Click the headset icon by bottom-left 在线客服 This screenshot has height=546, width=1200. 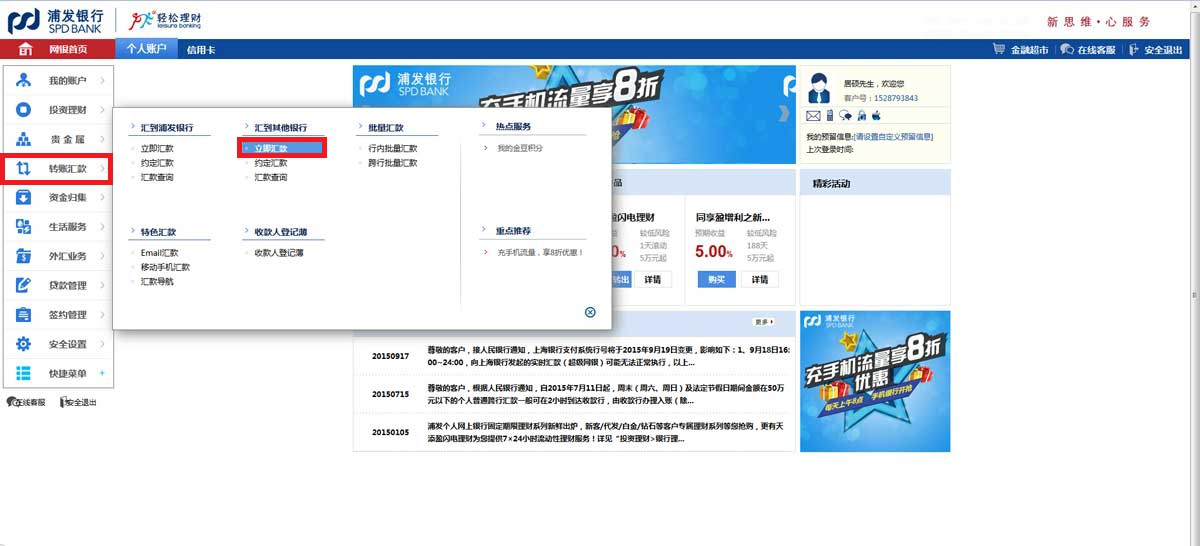(13, 402)
